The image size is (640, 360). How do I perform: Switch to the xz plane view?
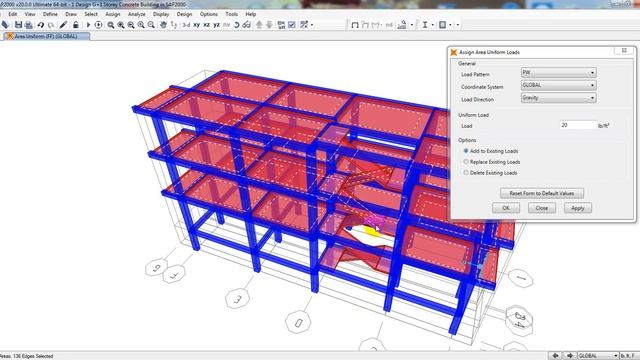207,25
